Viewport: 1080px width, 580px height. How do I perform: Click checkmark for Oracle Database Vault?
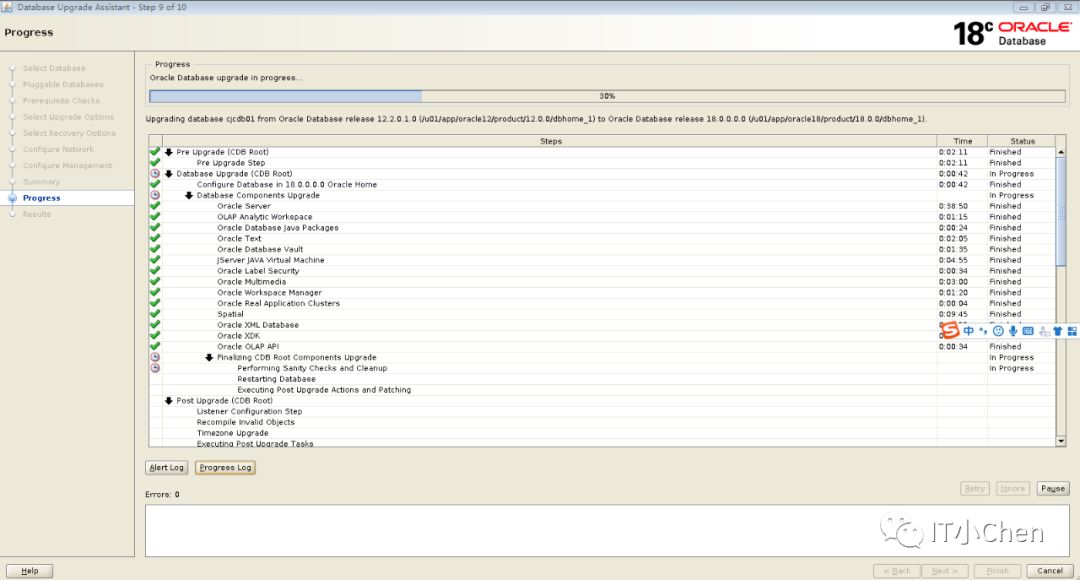click(x=155, y=249)
